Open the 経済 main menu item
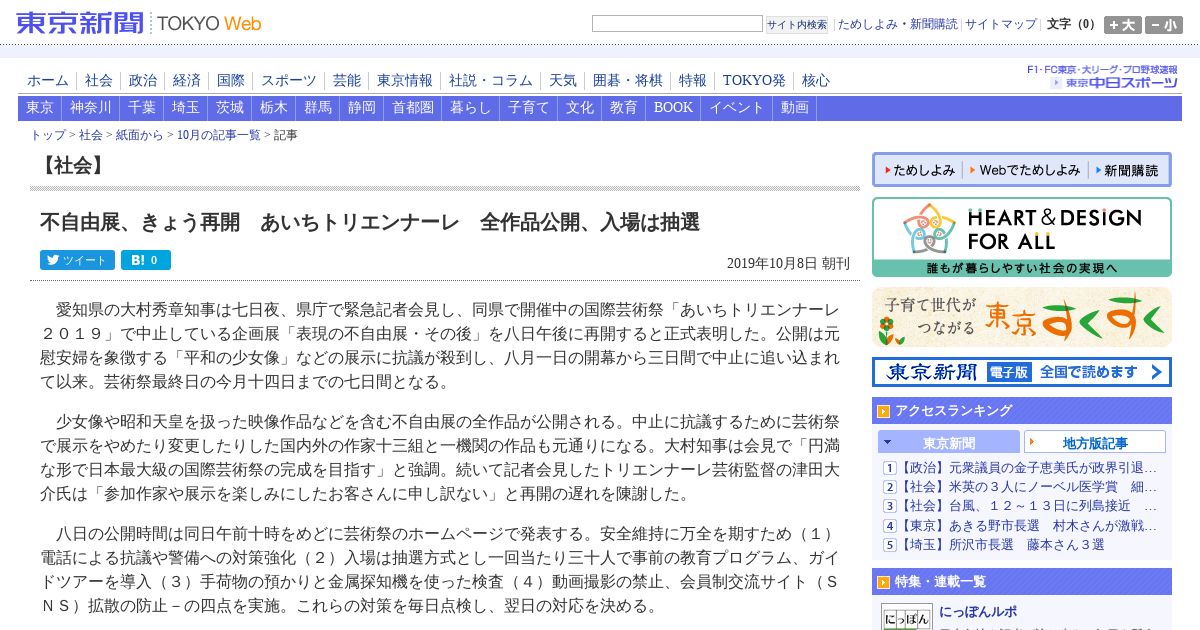The image size is (1200, 630). (187, 80)
